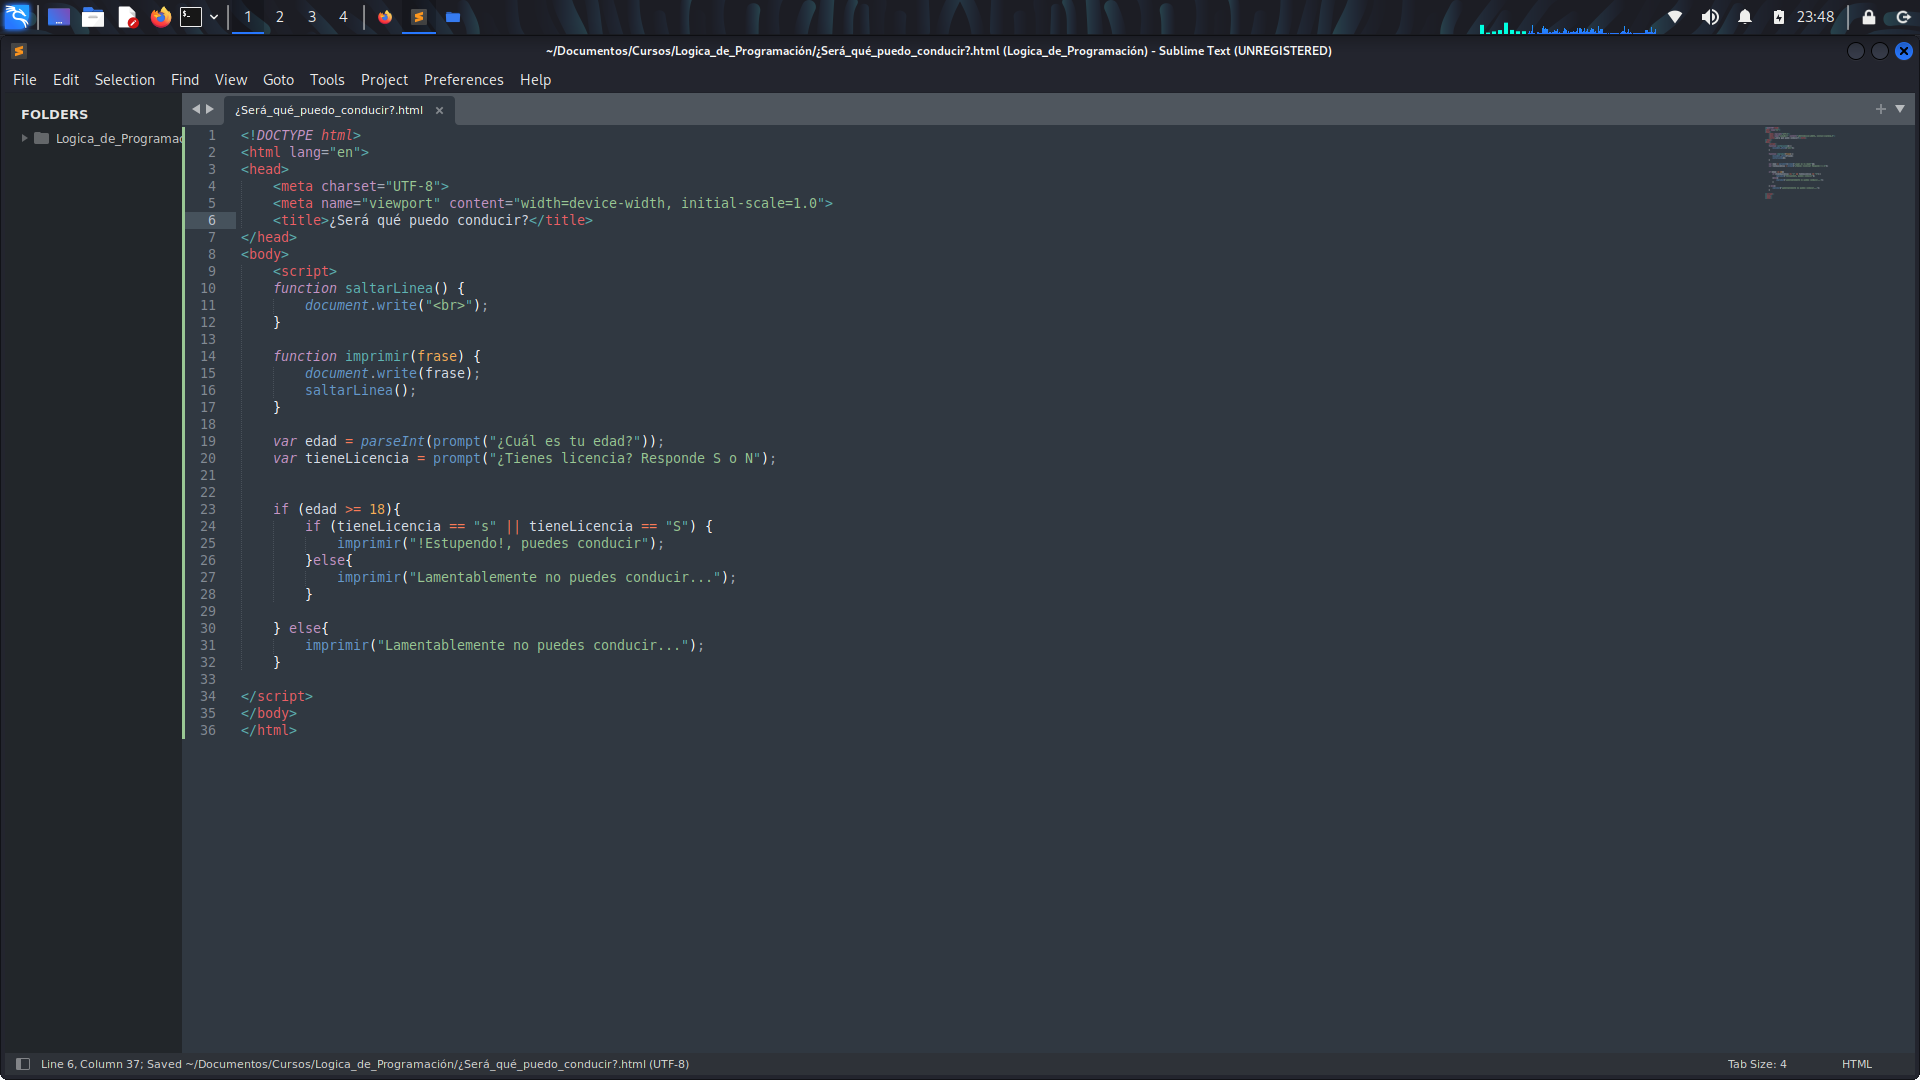Open the Project menu
Image resolution: width=1920 pixels, height=1080 pixels.
pos(384,80)
